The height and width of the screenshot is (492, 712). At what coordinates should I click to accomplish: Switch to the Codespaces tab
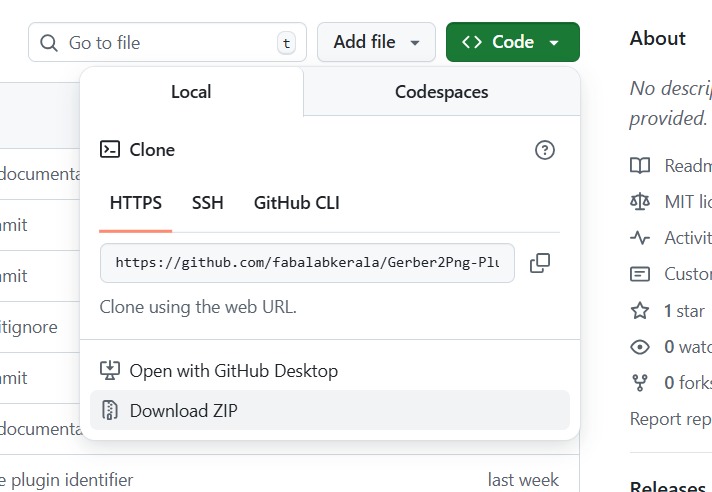click(441, 92)
